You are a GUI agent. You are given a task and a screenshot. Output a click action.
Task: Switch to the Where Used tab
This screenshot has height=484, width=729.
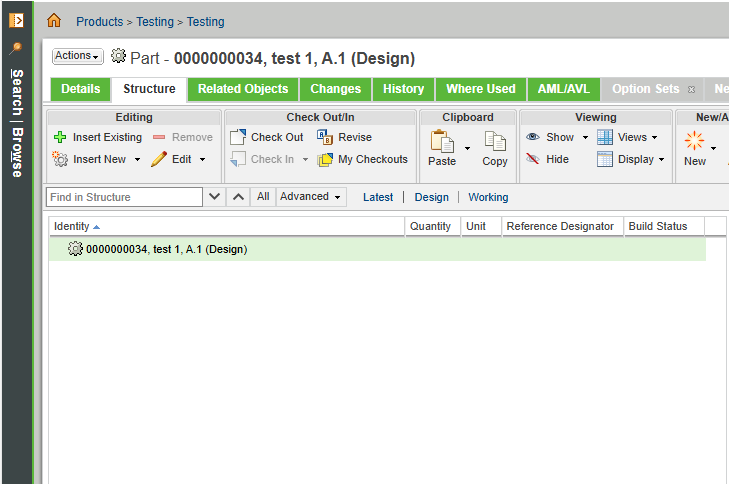click(480, 89)
